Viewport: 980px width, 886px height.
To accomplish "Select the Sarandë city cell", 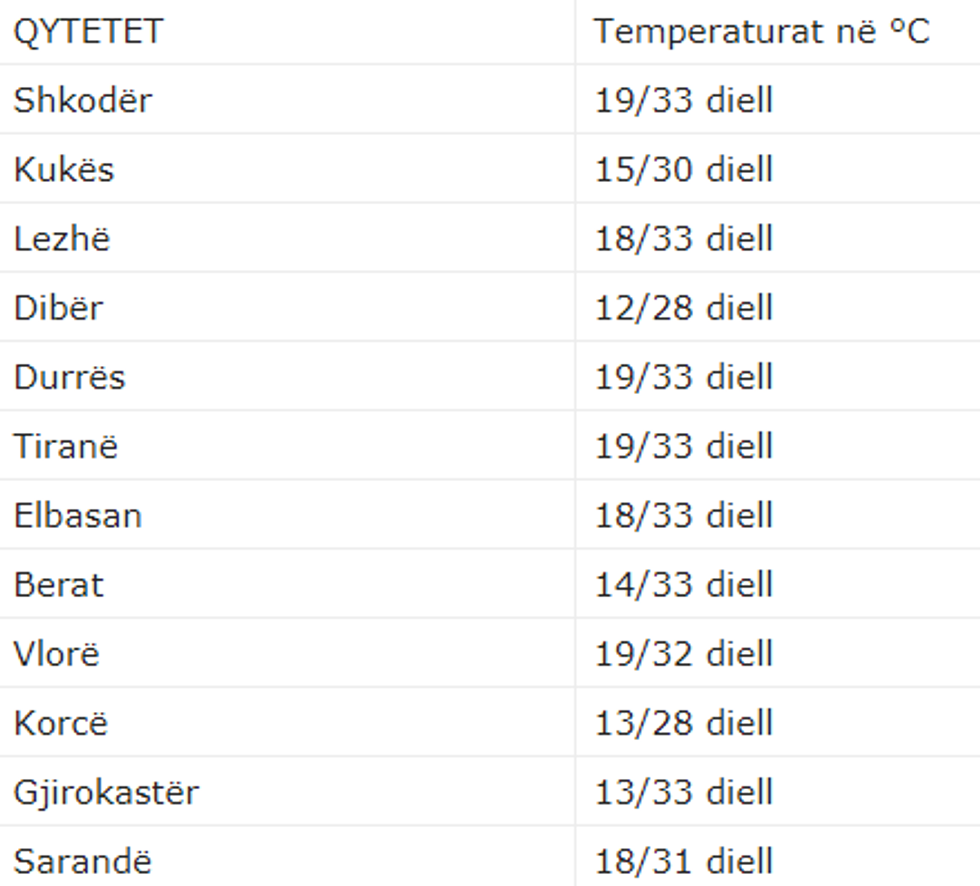I will [83, 861].
